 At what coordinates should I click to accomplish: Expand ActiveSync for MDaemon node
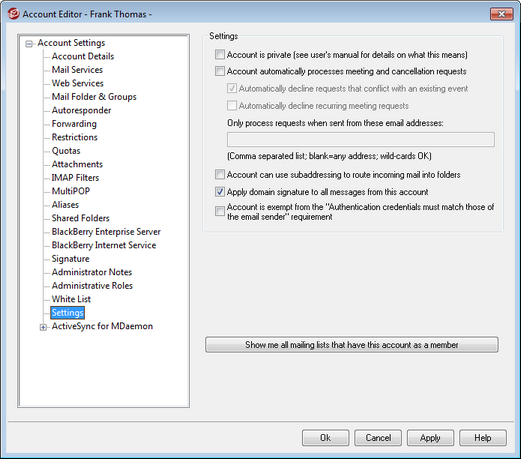click(x=43, y=327)
